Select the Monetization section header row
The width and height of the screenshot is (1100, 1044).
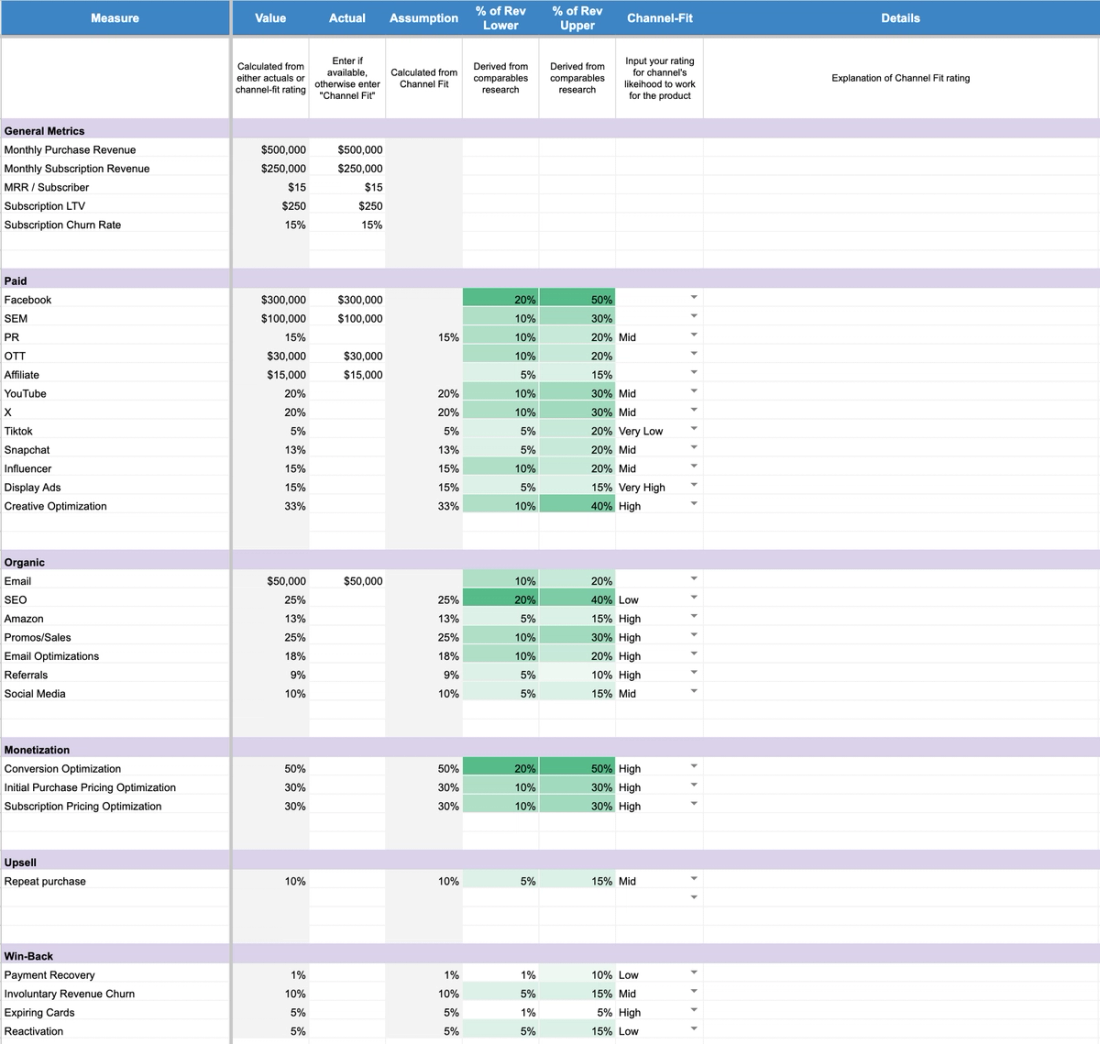(x=550, y=749)
